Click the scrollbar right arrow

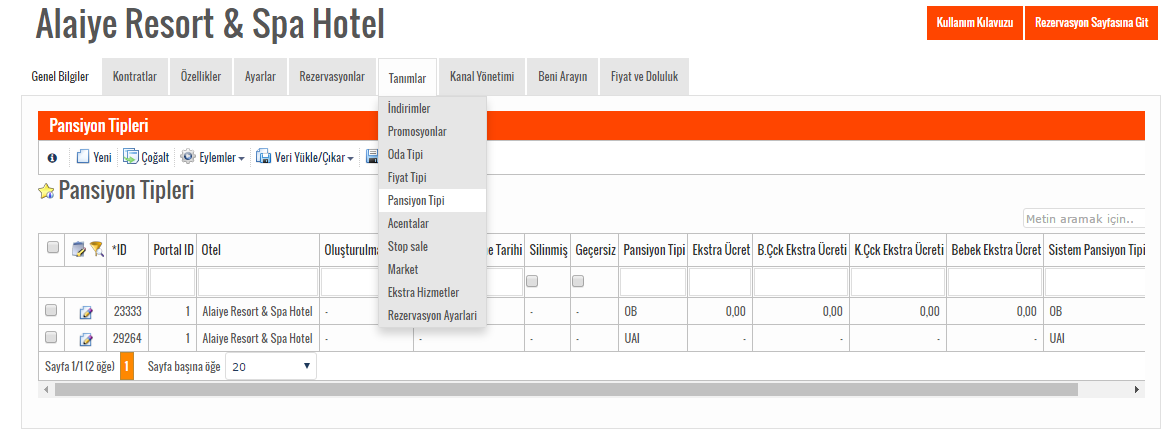[x=1138, y=389]
